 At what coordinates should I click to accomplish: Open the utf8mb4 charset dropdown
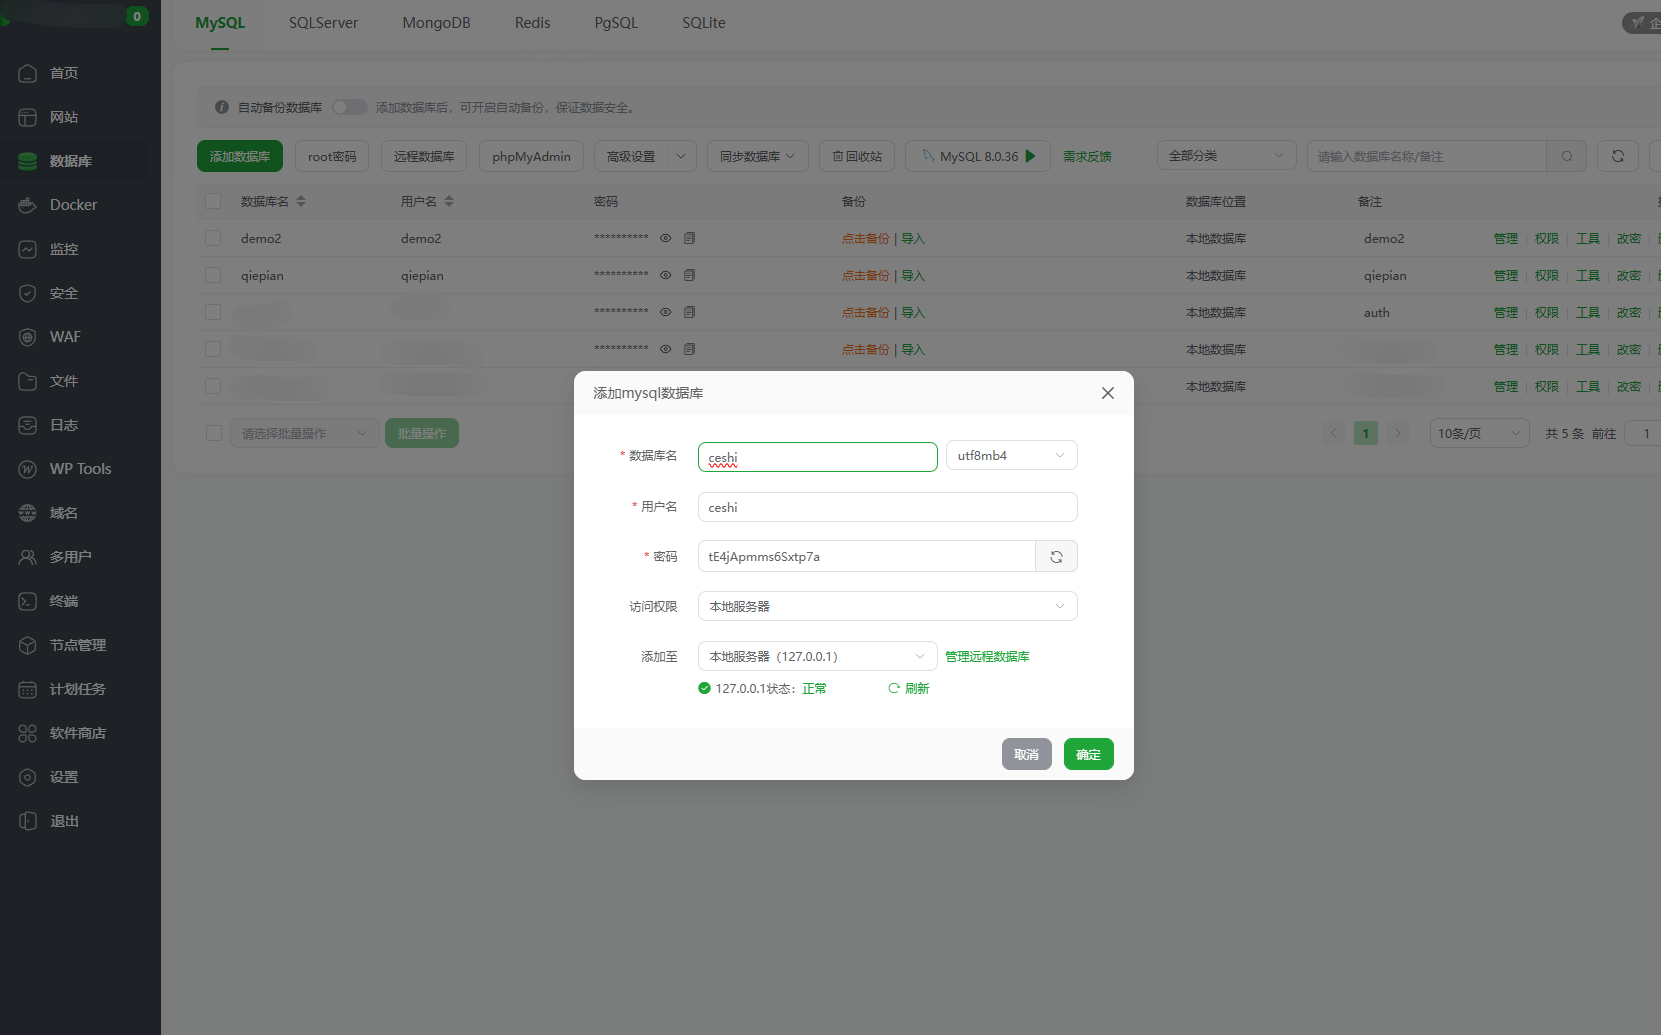pyautogui.click(x=1011, y=456)
